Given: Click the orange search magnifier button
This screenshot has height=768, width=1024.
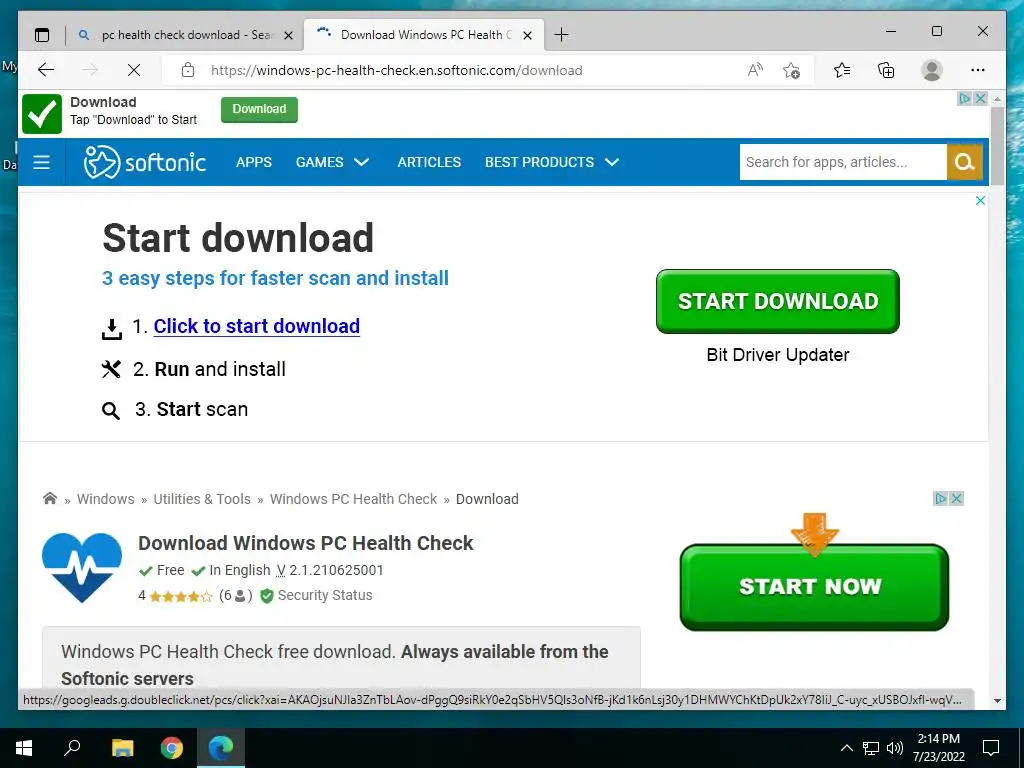Looking at the screenshot, I should click(x=965, y=162).
